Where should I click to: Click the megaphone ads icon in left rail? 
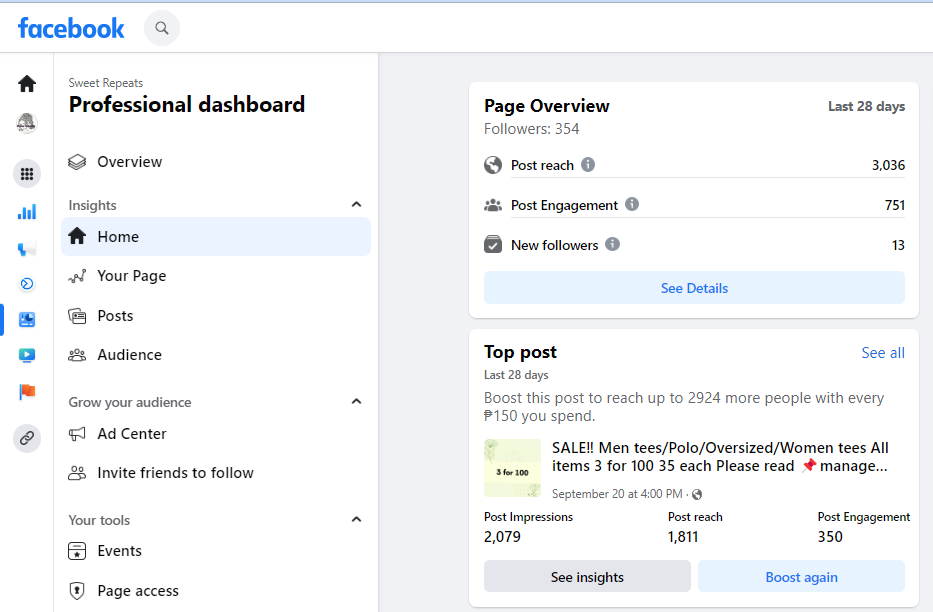pos(27,248)
